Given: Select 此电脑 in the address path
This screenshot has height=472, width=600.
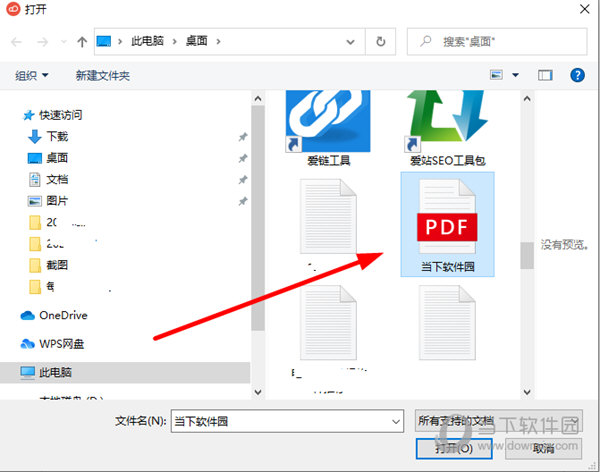Looking at the screenshot, I should point(147,41).
